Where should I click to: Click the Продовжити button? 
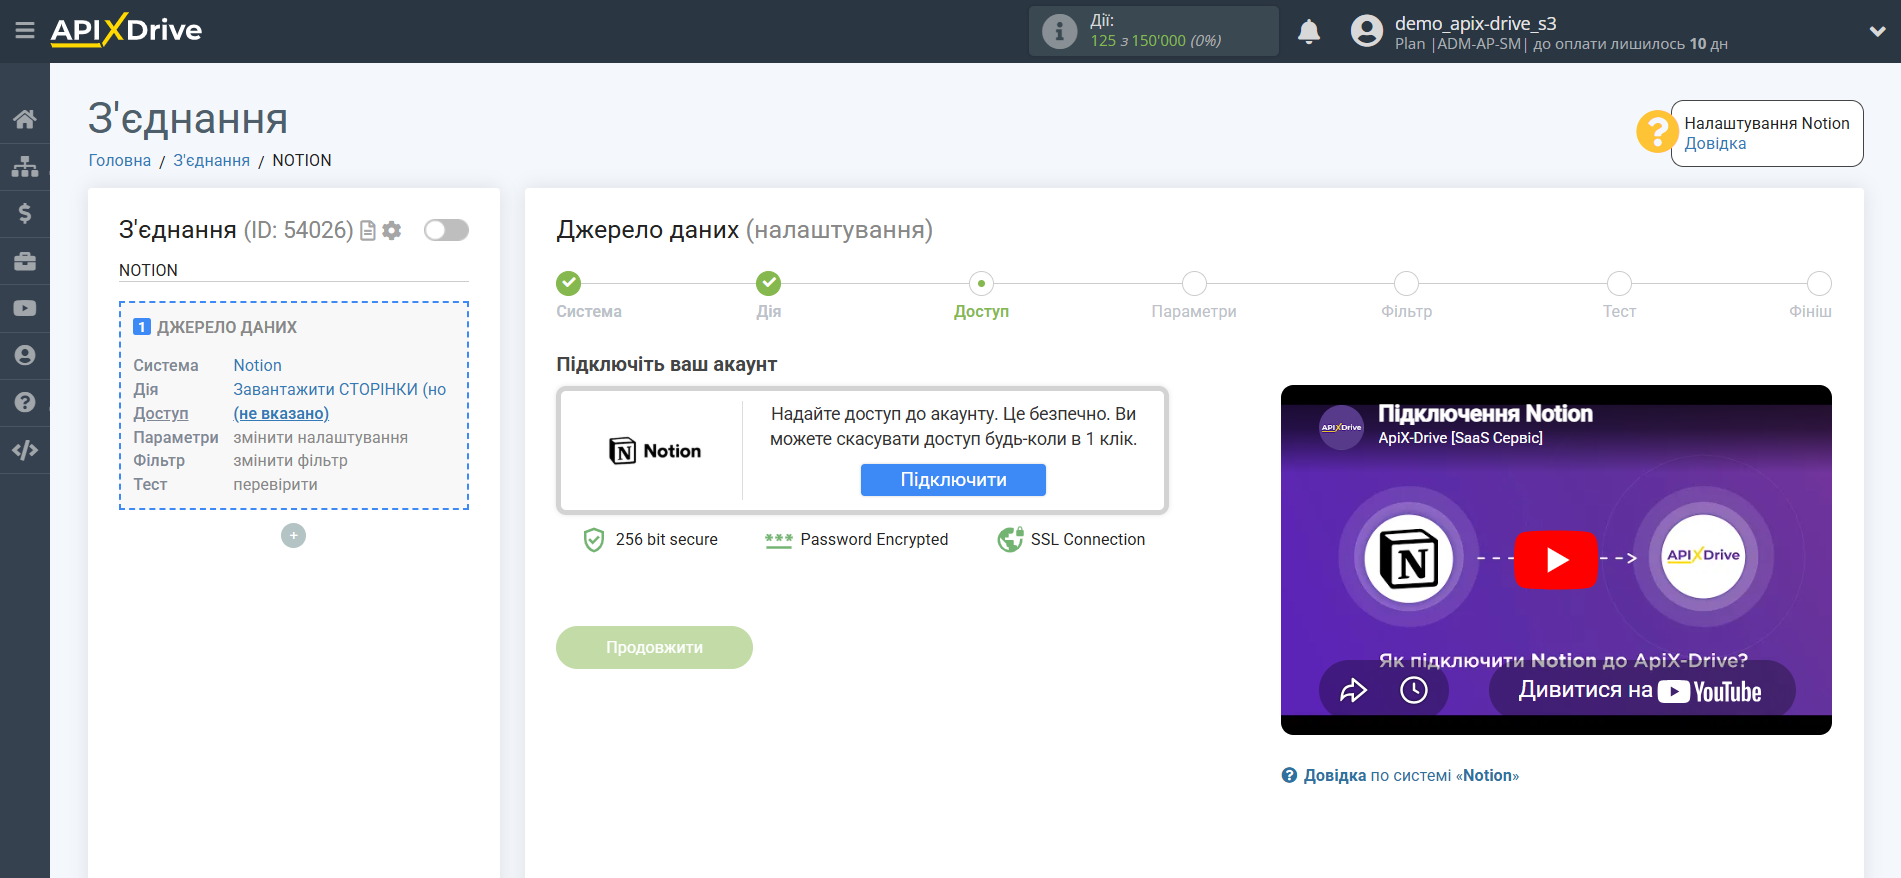[654, 648]
